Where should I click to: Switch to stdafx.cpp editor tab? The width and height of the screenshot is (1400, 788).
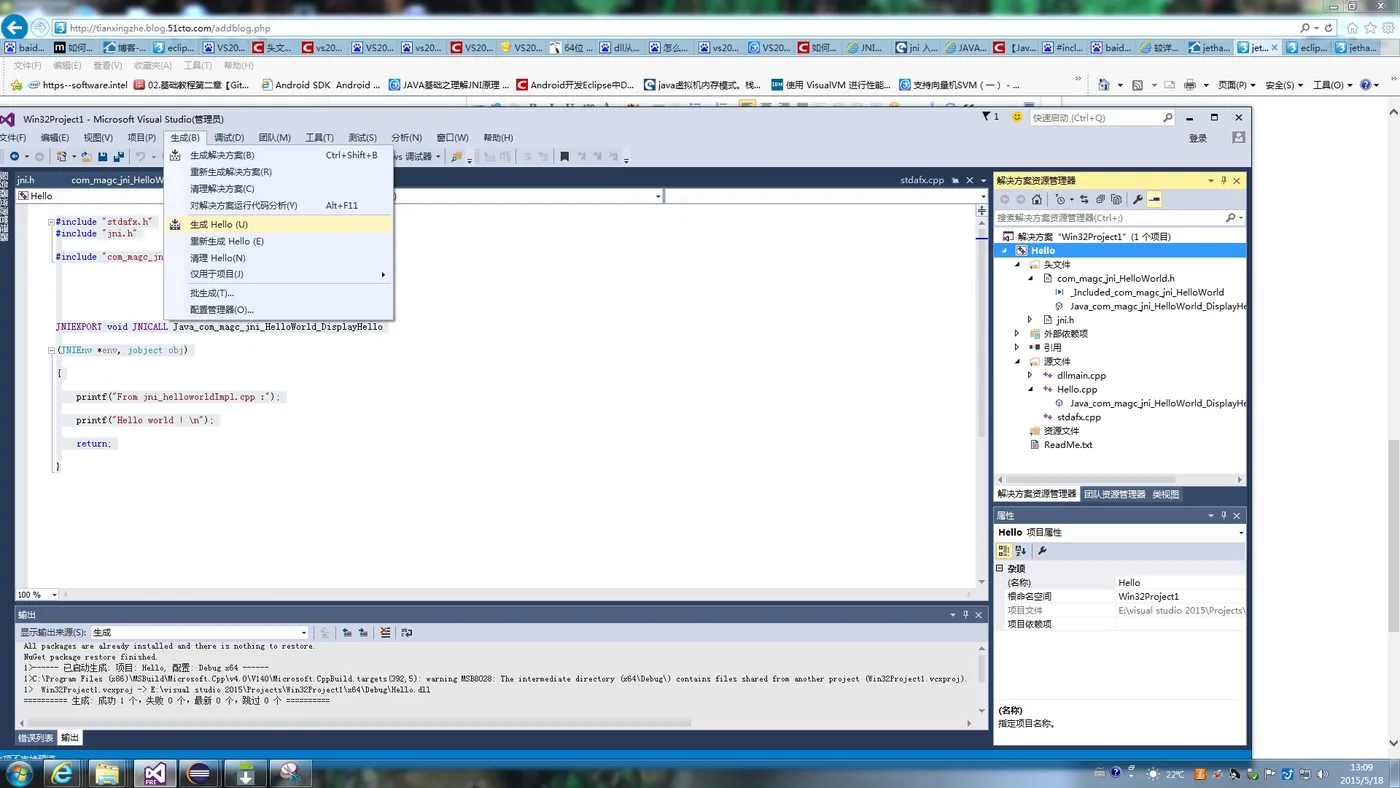coord(922,180)
